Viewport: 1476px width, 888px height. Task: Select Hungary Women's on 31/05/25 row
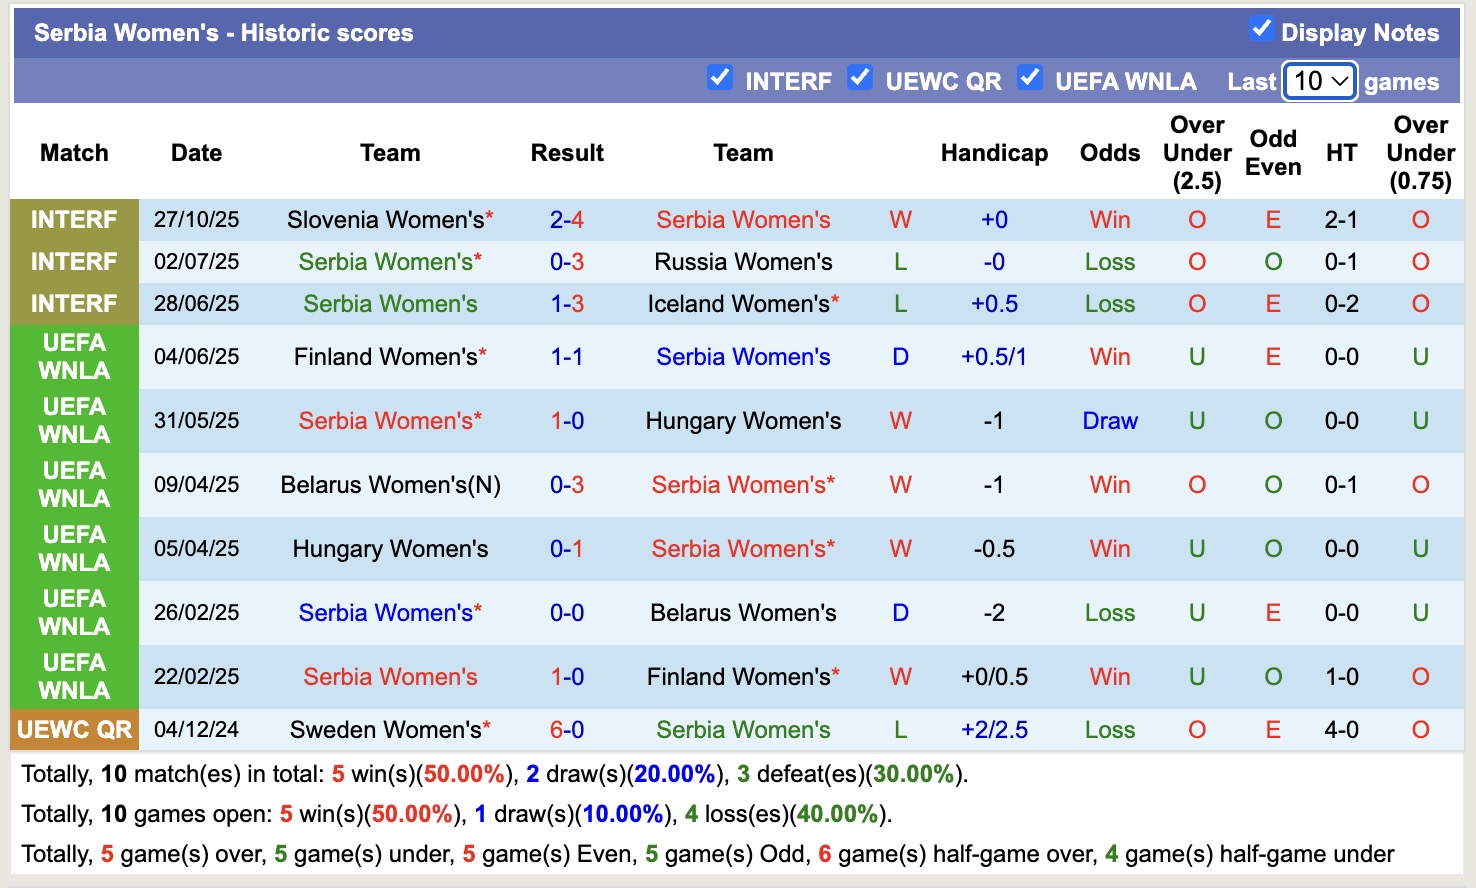click(742, 420)
